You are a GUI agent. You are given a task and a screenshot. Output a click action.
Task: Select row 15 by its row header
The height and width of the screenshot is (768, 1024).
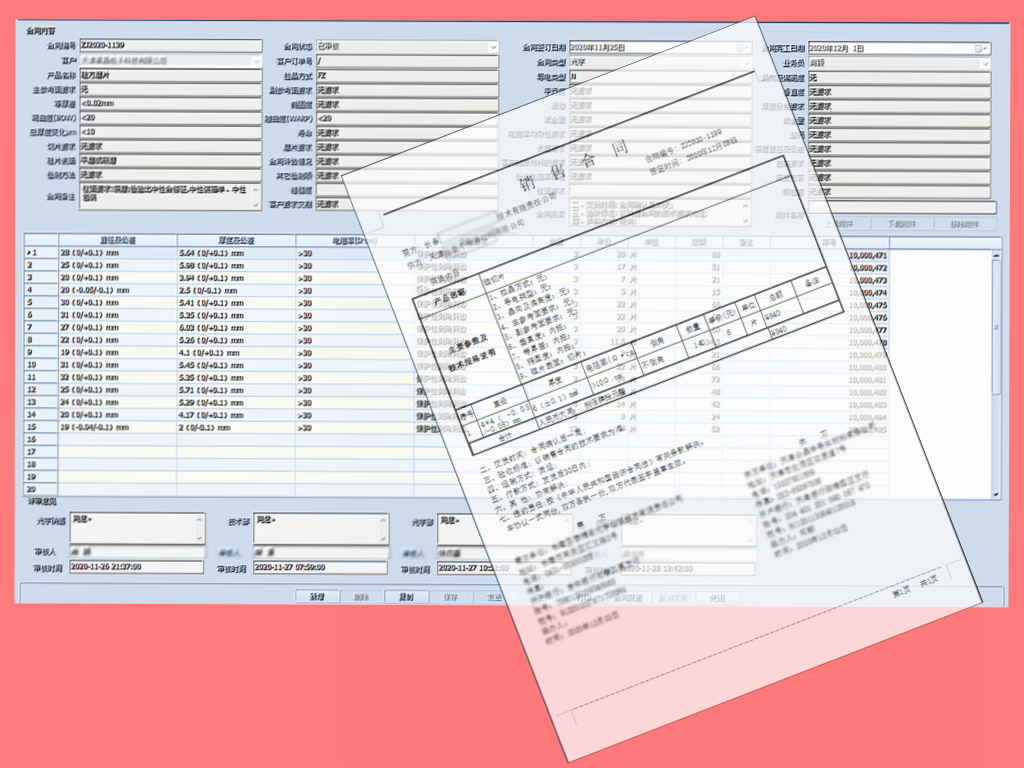click(41, 427)
